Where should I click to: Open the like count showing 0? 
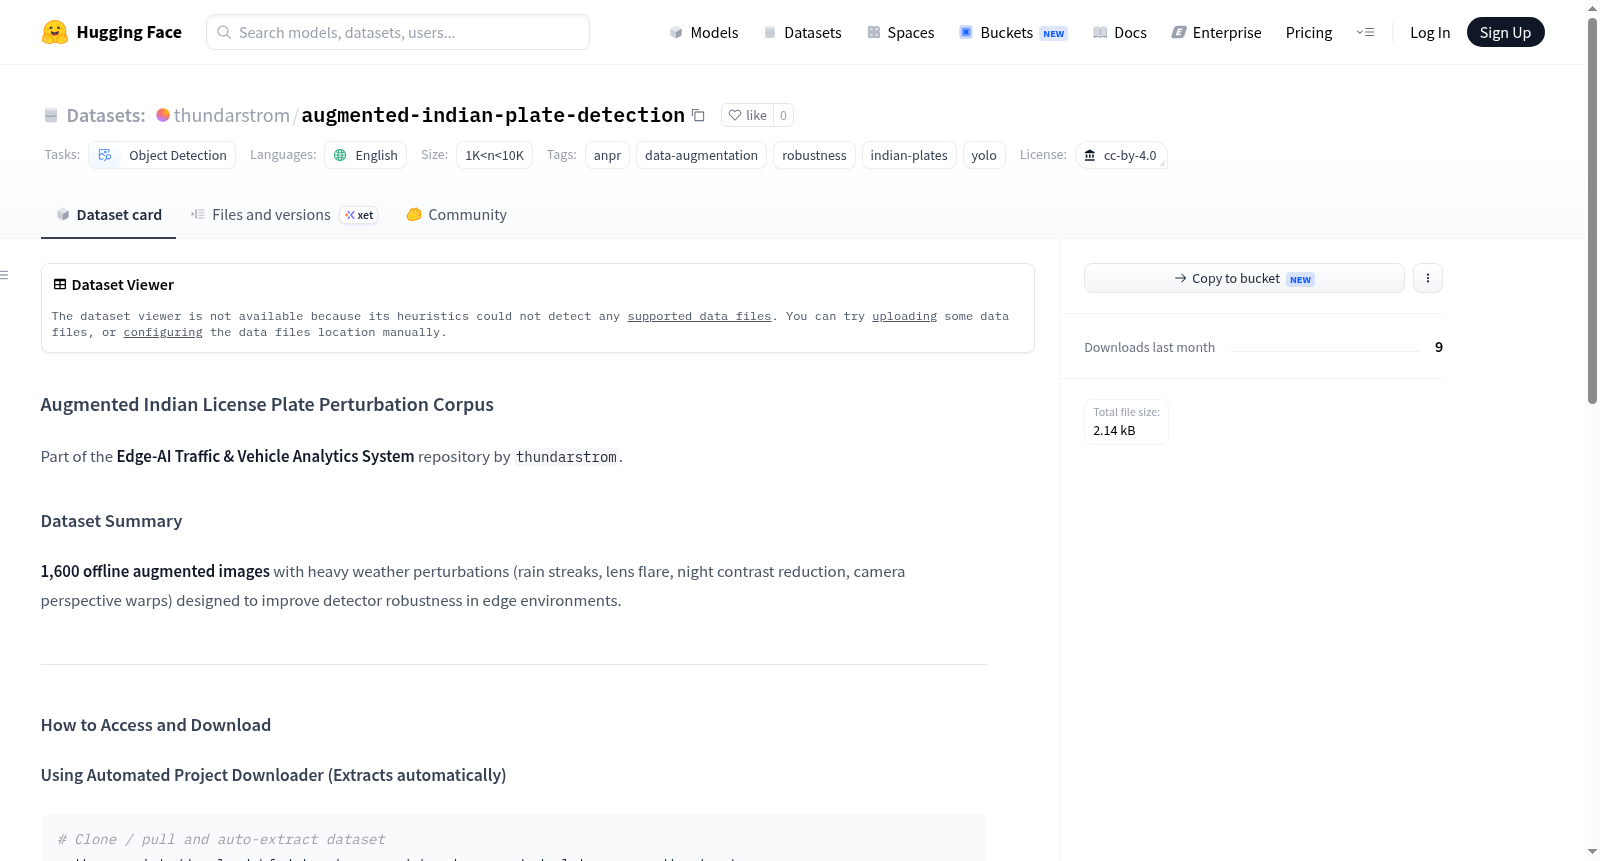(x=783, y=115)
